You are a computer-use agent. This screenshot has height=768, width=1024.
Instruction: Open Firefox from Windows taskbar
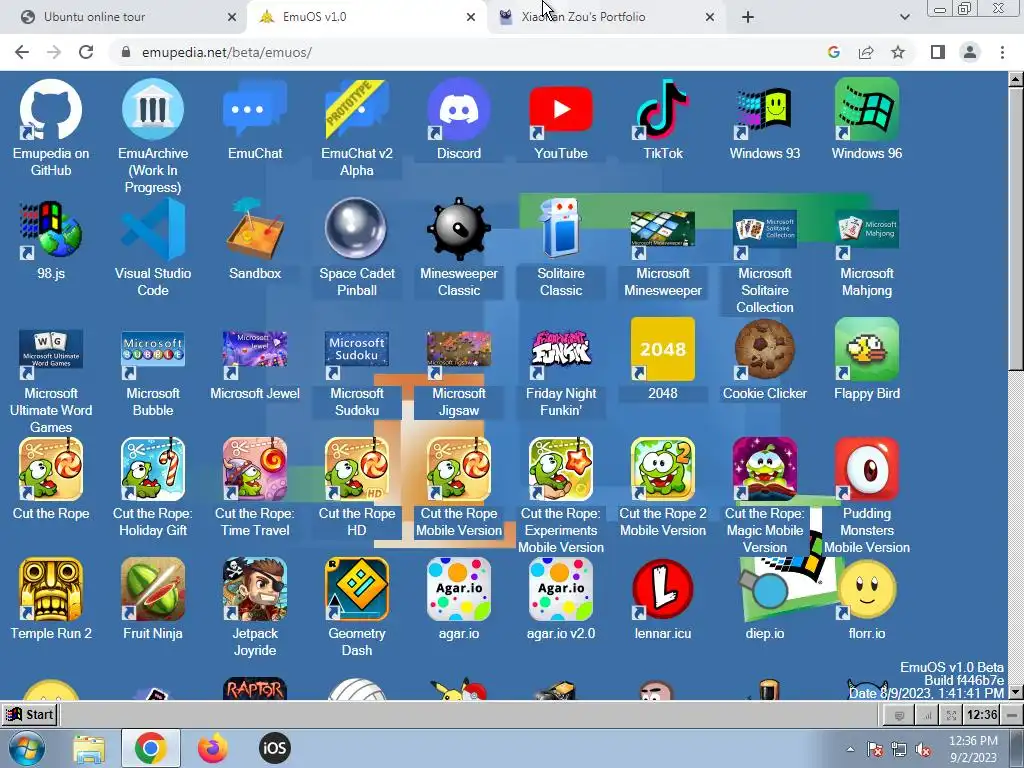(x=212, y=748)
